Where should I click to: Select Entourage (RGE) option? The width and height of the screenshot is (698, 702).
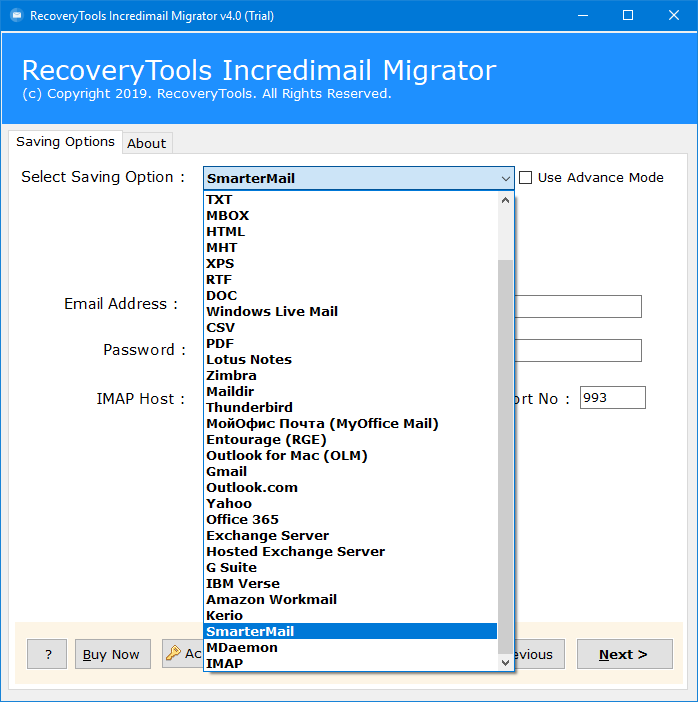[351, 439]
